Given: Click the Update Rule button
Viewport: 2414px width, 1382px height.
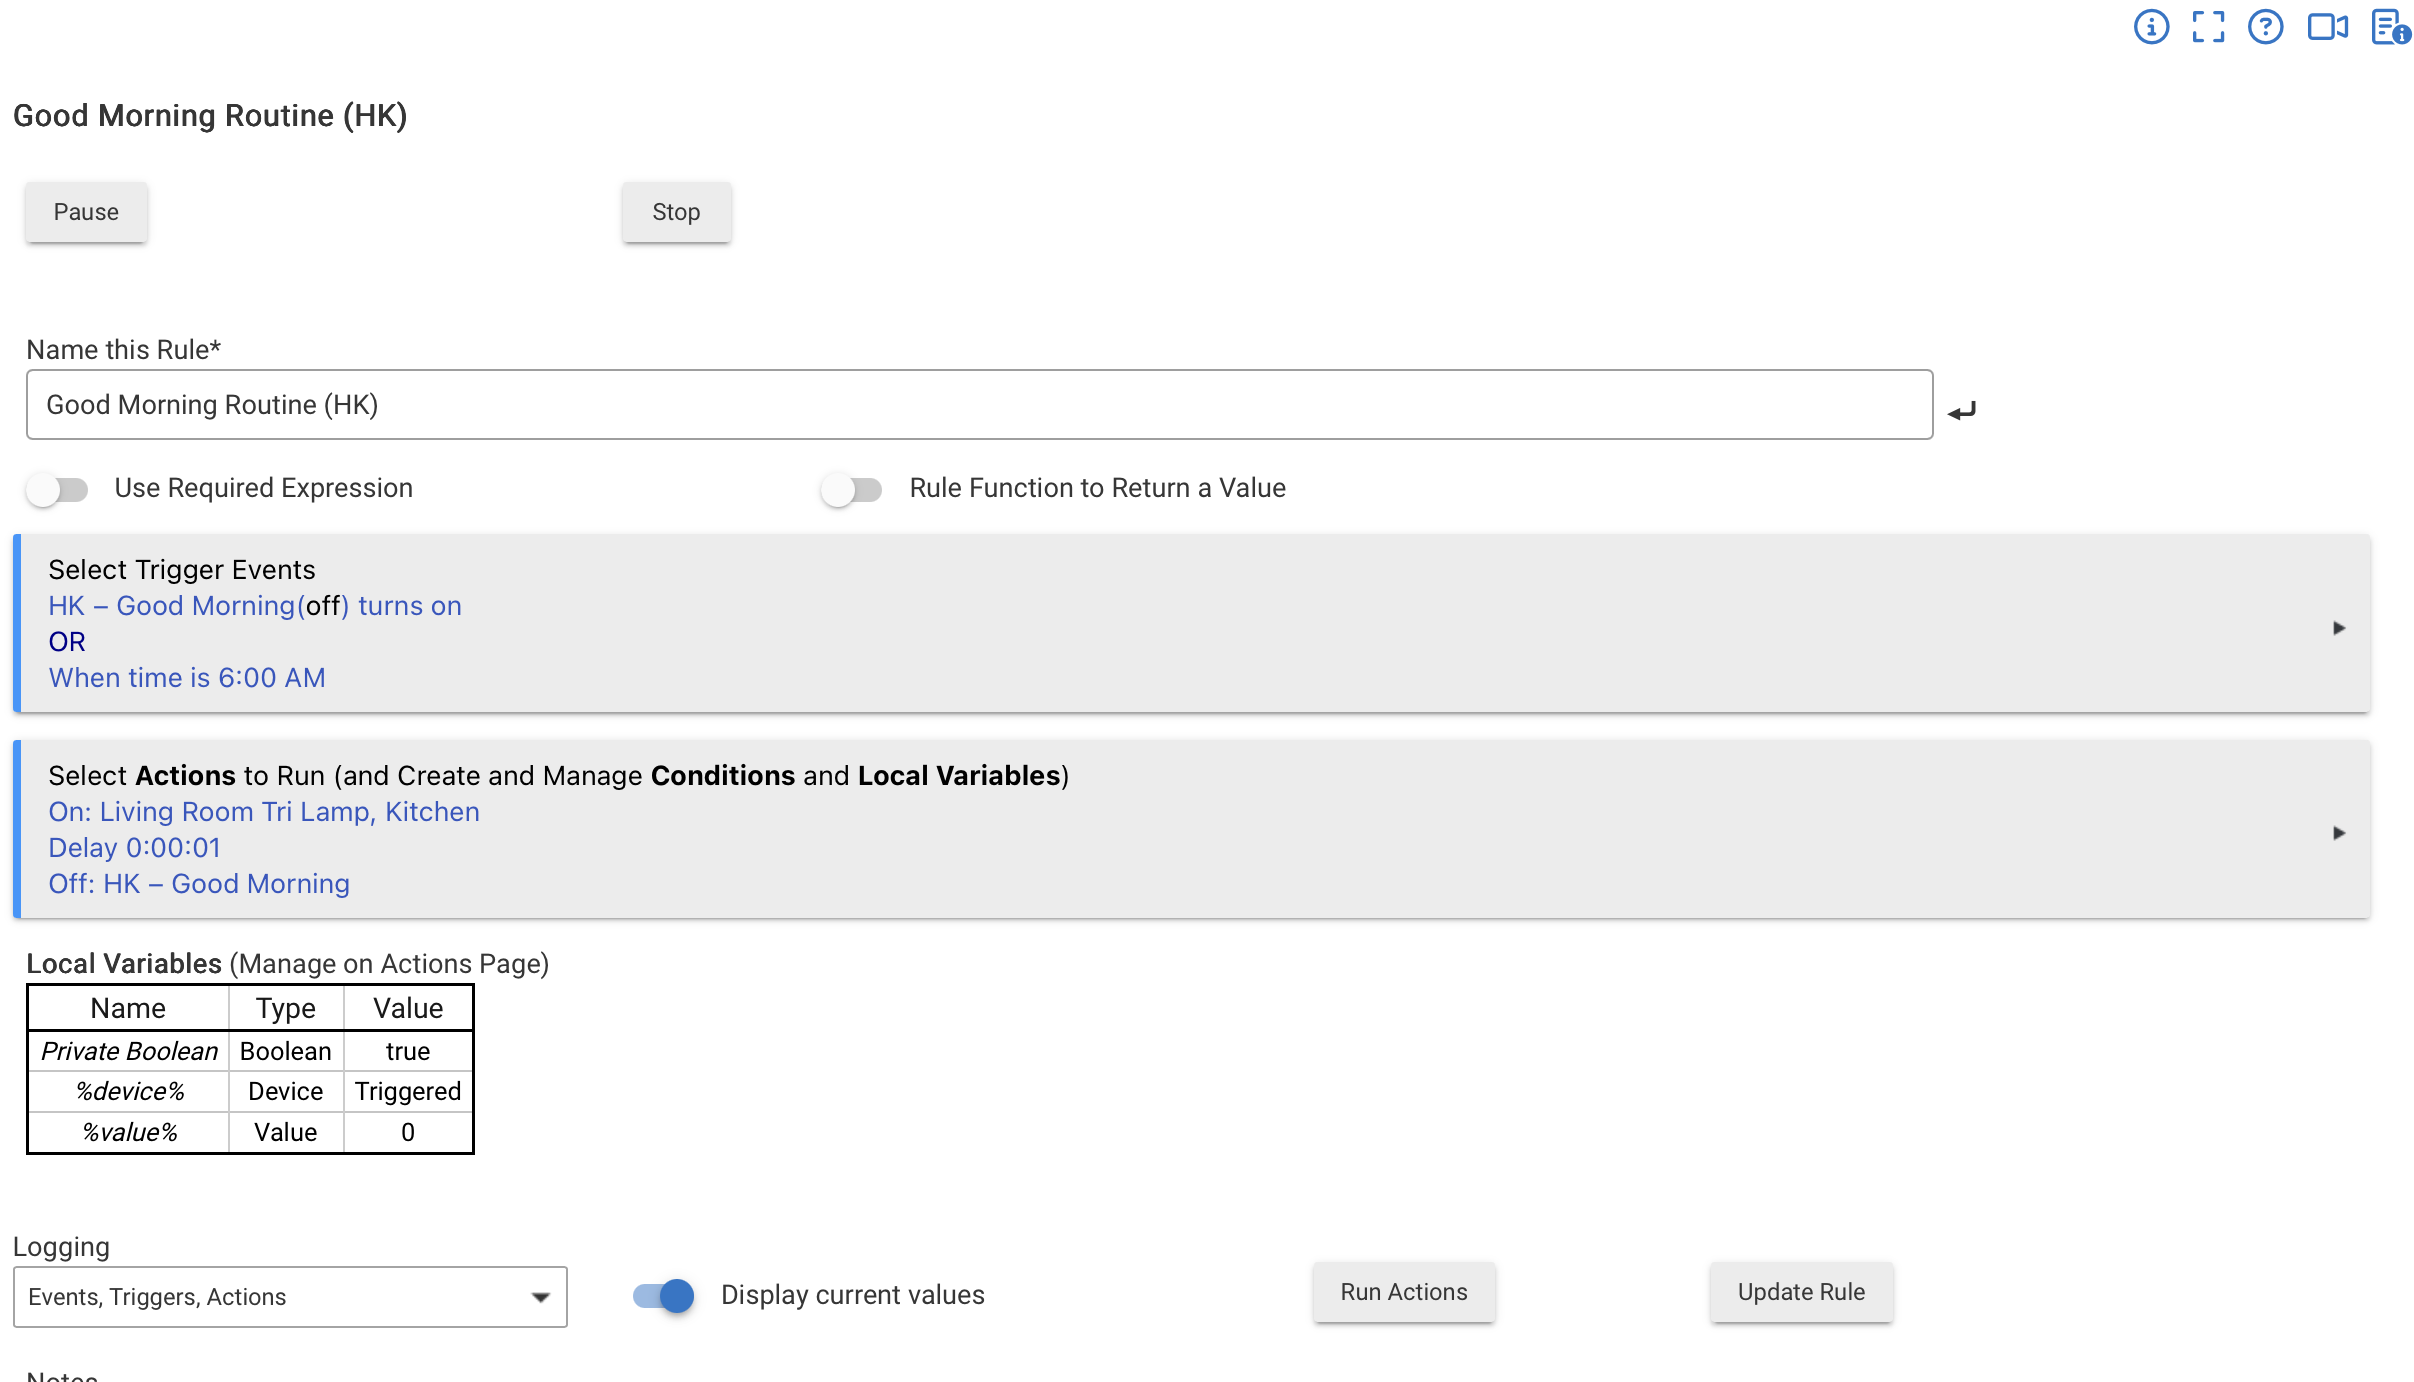Looking at the screenshot, I should pyautogui.click(x=1801, y=1292).
